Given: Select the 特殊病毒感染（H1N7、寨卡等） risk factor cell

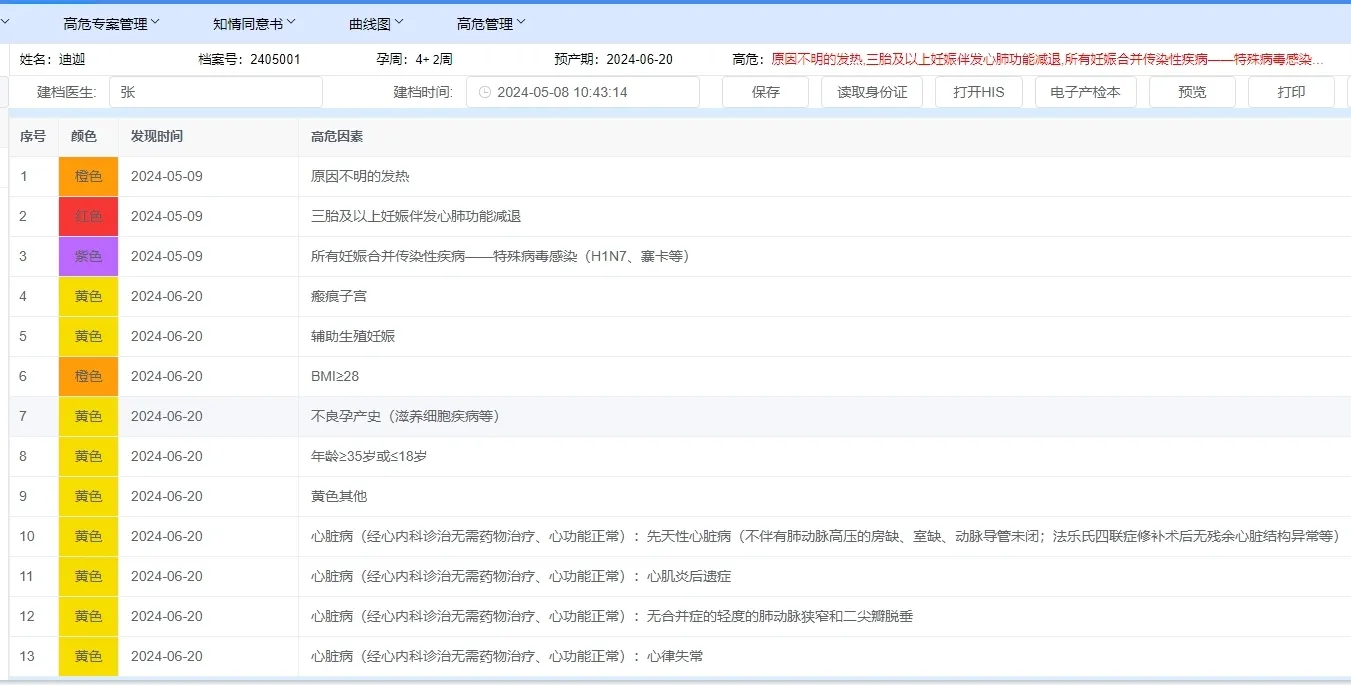Looking at the screenshot, I should click(x=500, y=256).
